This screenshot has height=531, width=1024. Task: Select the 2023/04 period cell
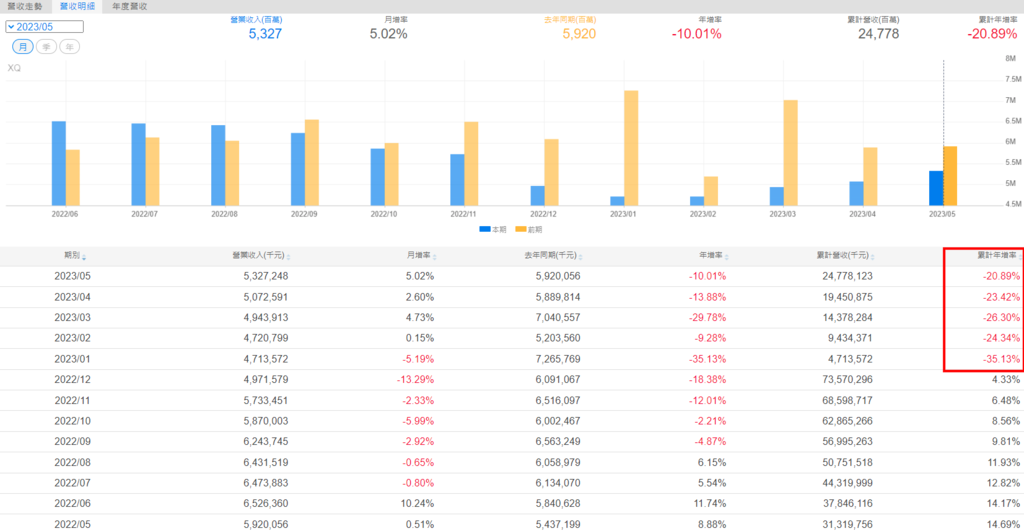tap(72, 297)
